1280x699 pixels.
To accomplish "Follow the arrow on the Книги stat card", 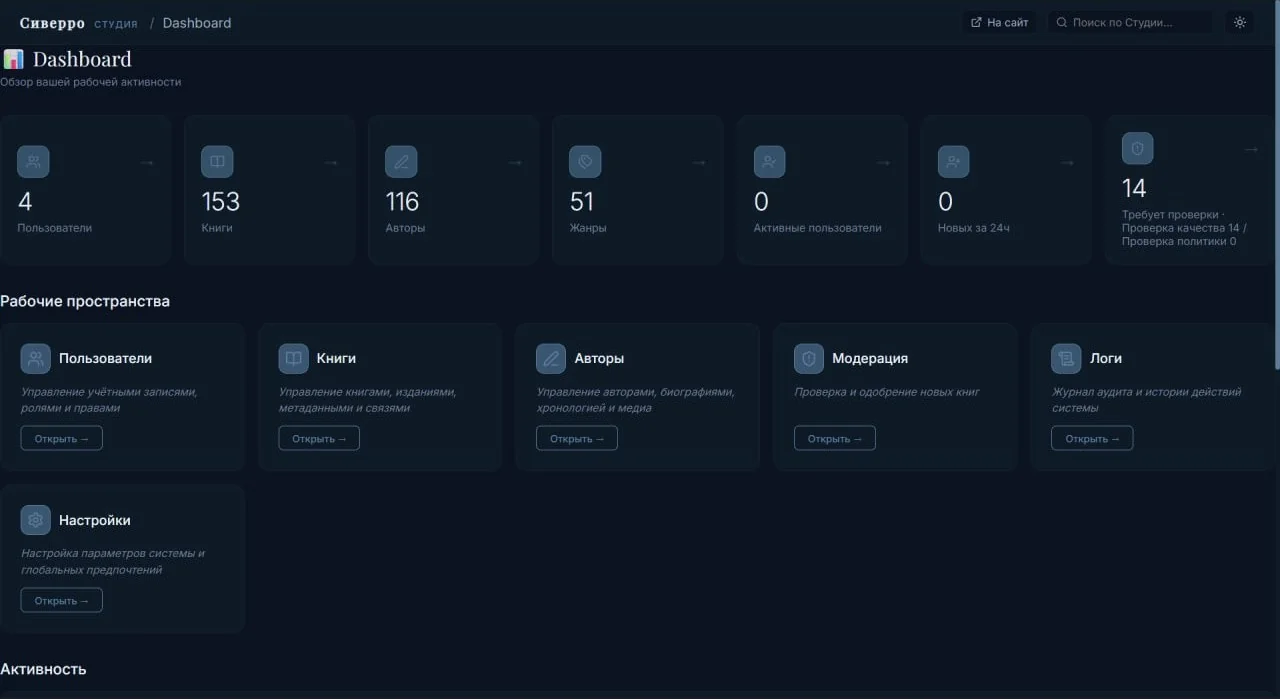I will (x=331, y=162).
